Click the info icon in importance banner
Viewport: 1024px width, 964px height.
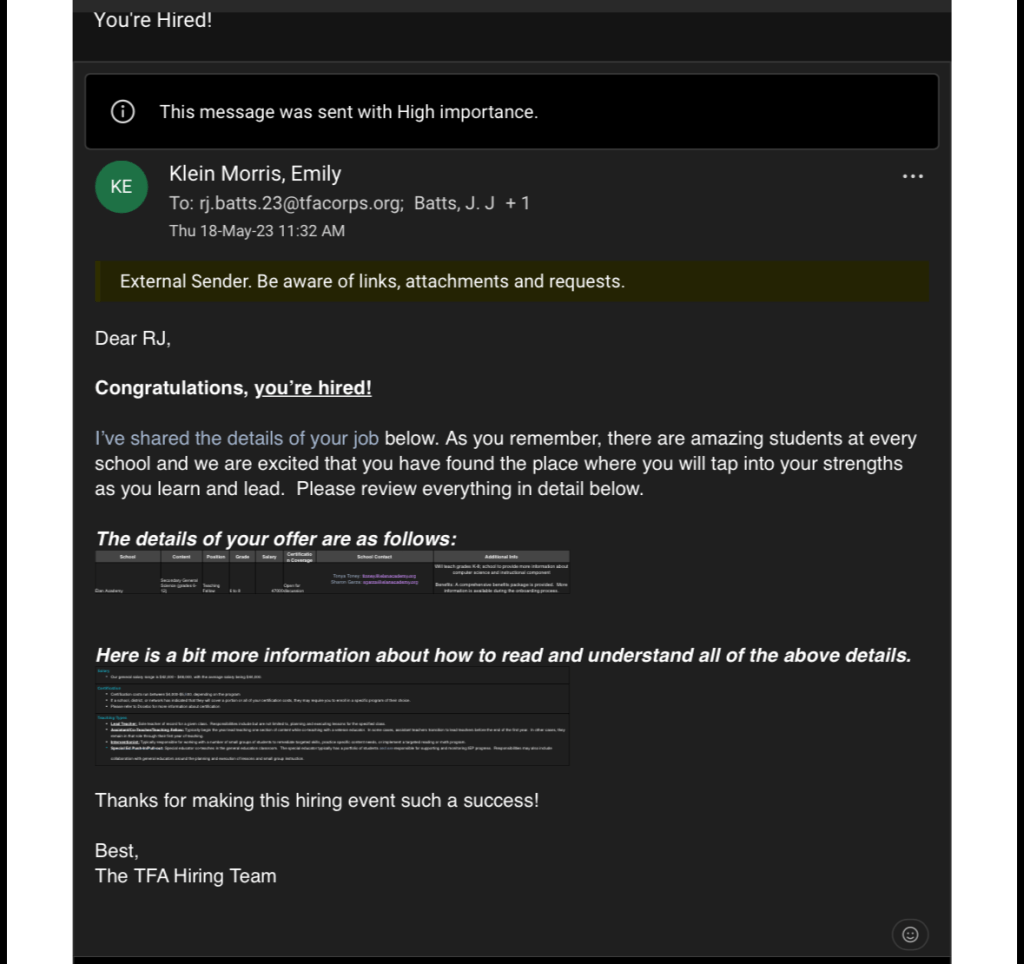pos(123,112)
